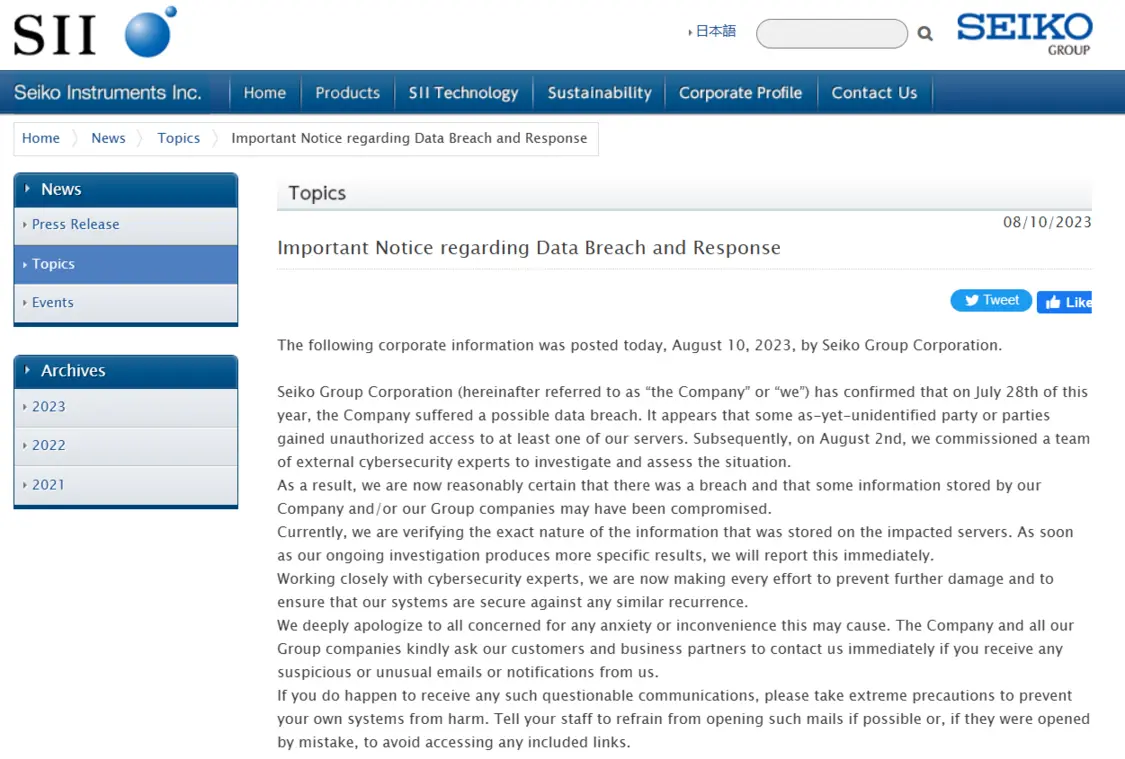Click the SII globe logo
The height and width of the screenshot is (759, 1125).
click(x=95, y=32)
